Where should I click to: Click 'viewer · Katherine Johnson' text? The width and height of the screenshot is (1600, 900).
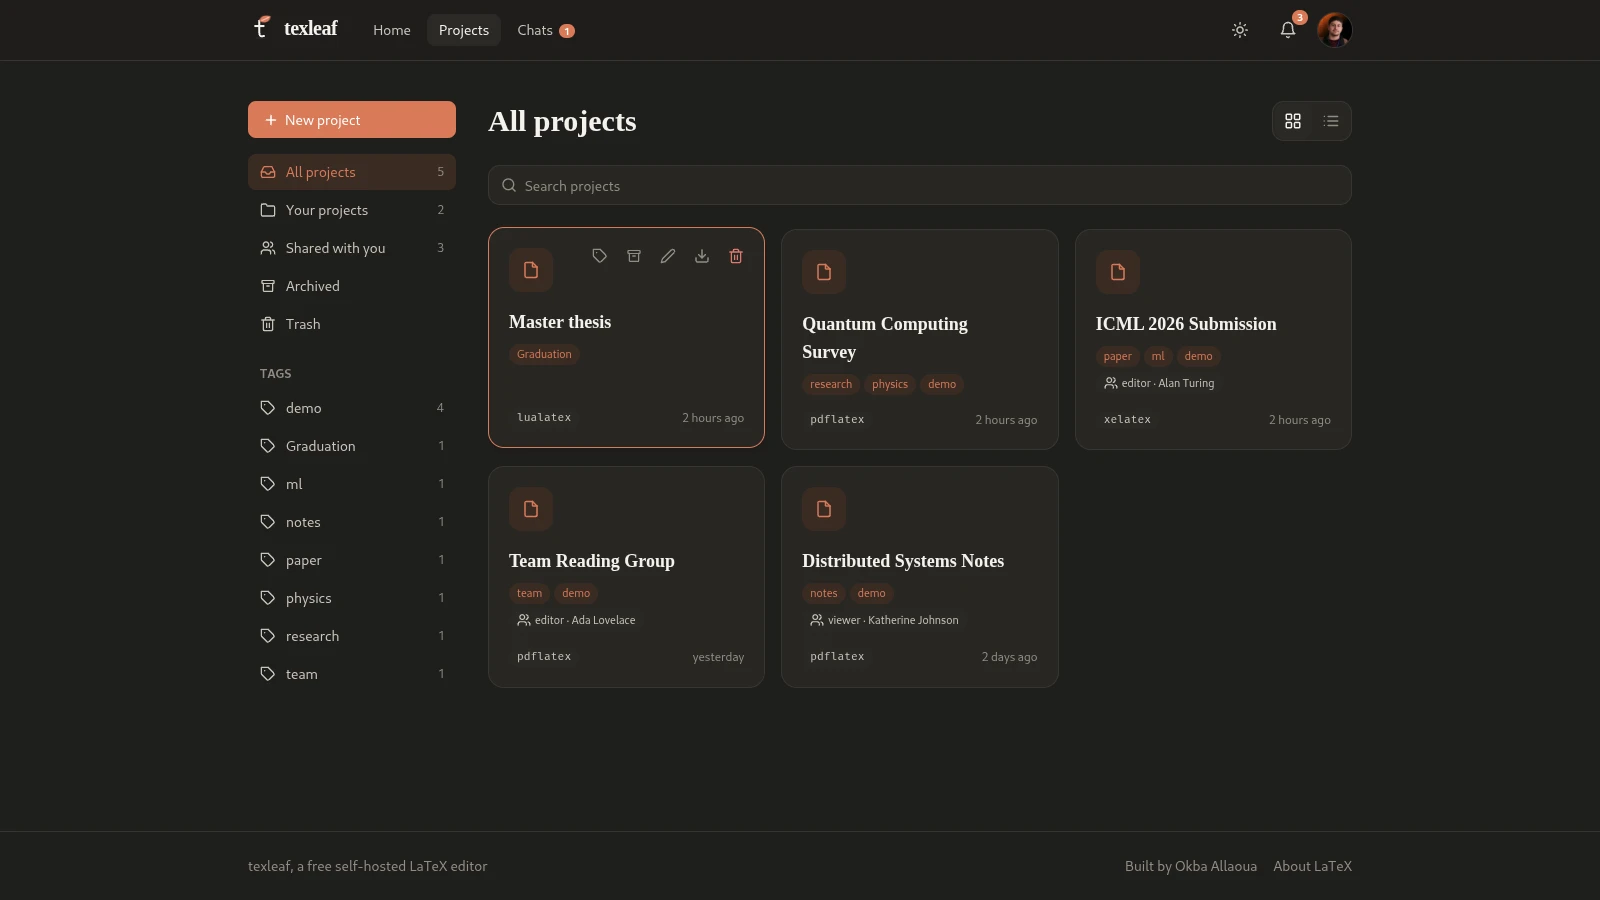893,620
